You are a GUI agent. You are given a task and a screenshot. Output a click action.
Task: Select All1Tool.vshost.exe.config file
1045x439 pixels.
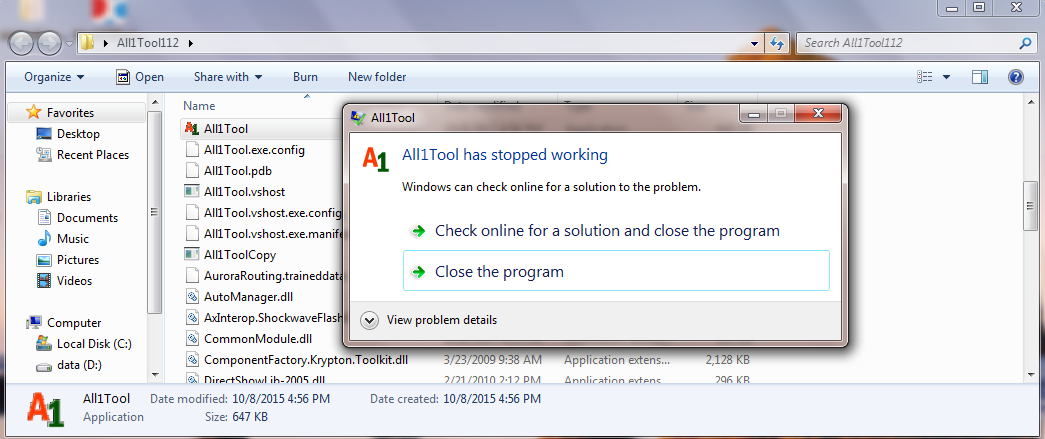click(x=273, y=213)
